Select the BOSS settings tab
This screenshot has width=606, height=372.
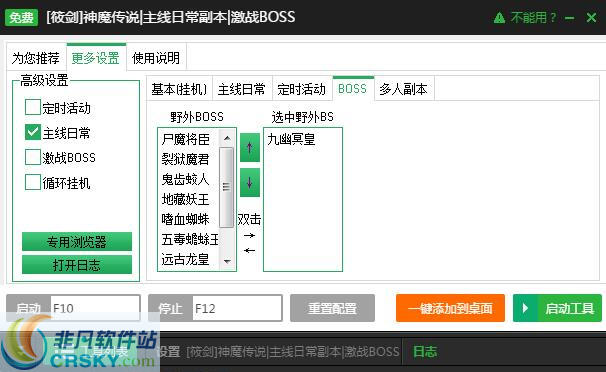[x=353, y=88]
